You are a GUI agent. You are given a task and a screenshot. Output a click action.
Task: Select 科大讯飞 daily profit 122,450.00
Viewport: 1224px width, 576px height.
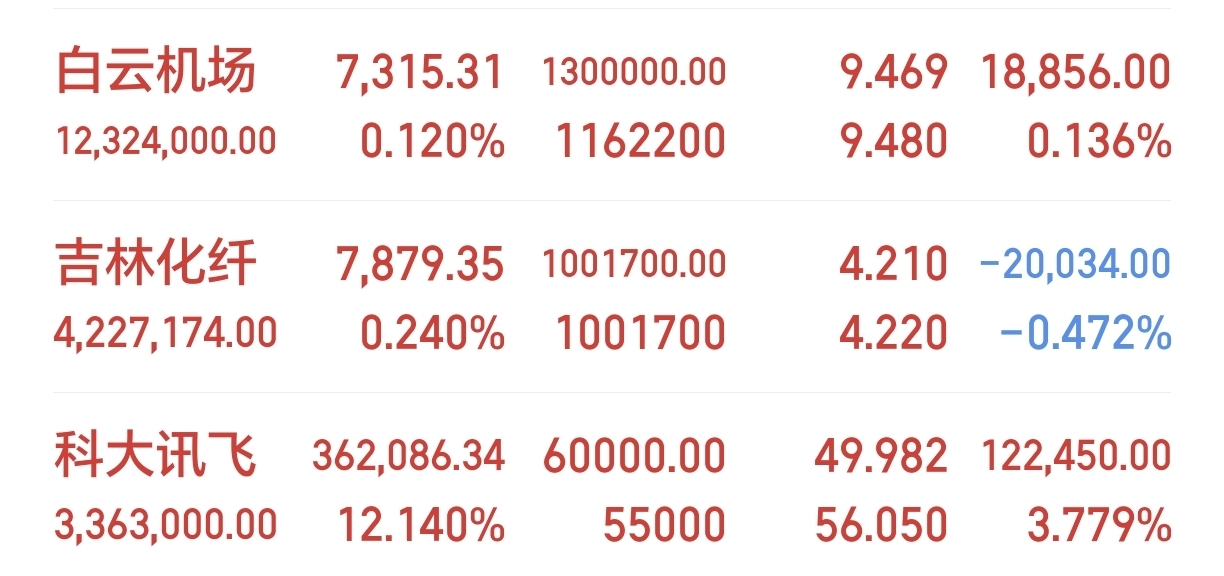1076,457
